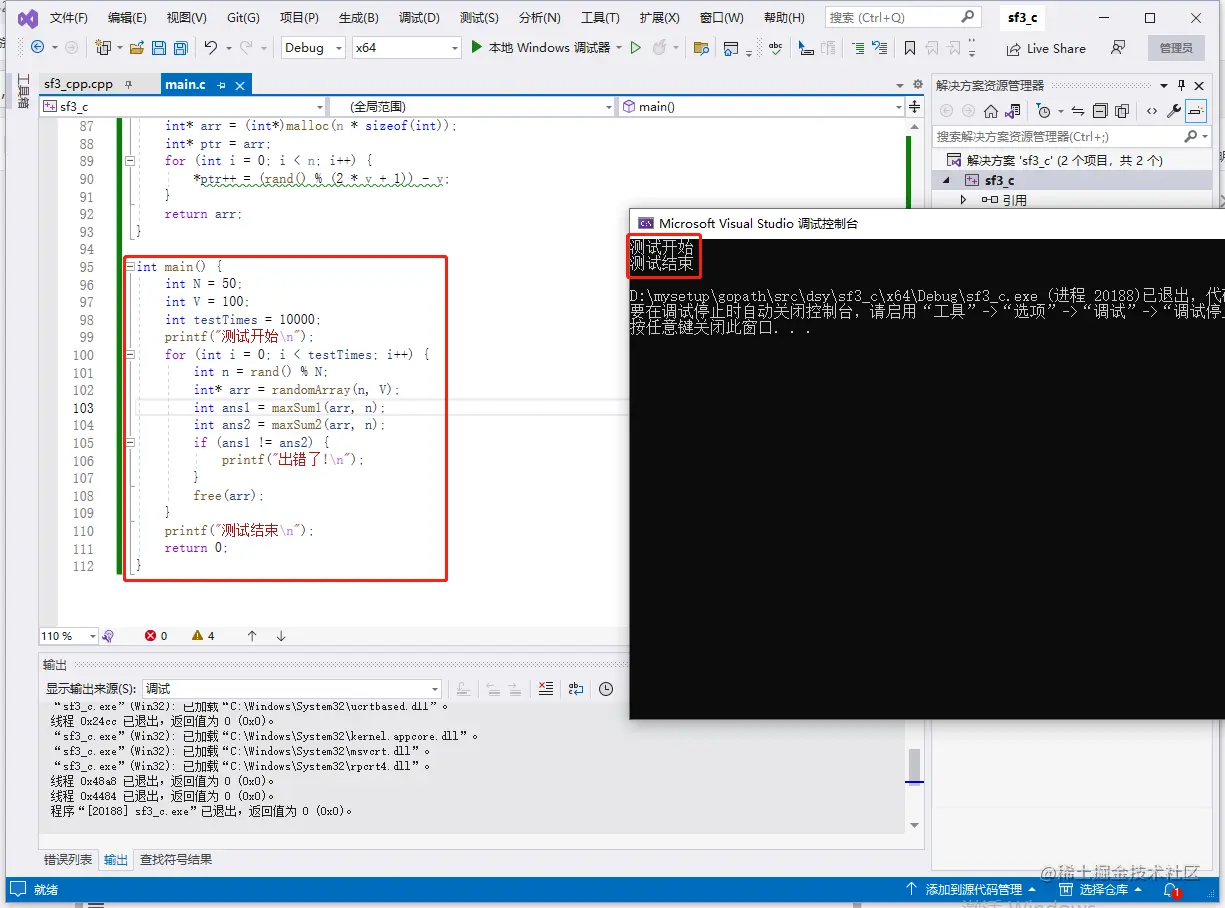
Task: Click the clear all output icon
Action: coord(545,688)
